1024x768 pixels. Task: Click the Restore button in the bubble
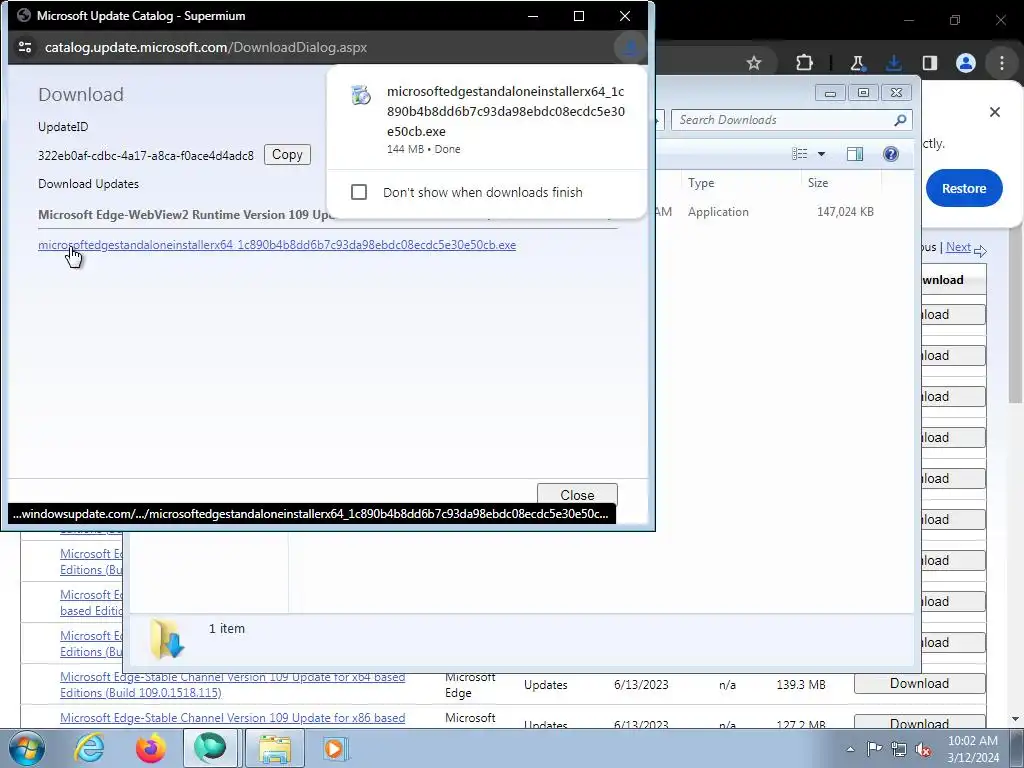click(x=964, y=188)
